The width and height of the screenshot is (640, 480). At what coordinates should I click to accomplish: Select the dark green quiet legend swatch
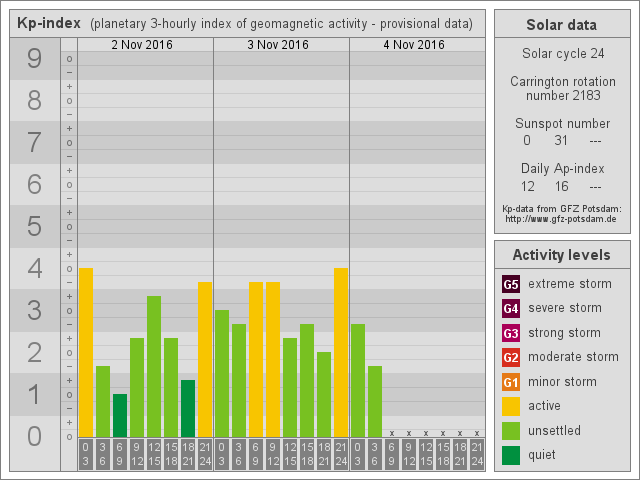point(511,455)
